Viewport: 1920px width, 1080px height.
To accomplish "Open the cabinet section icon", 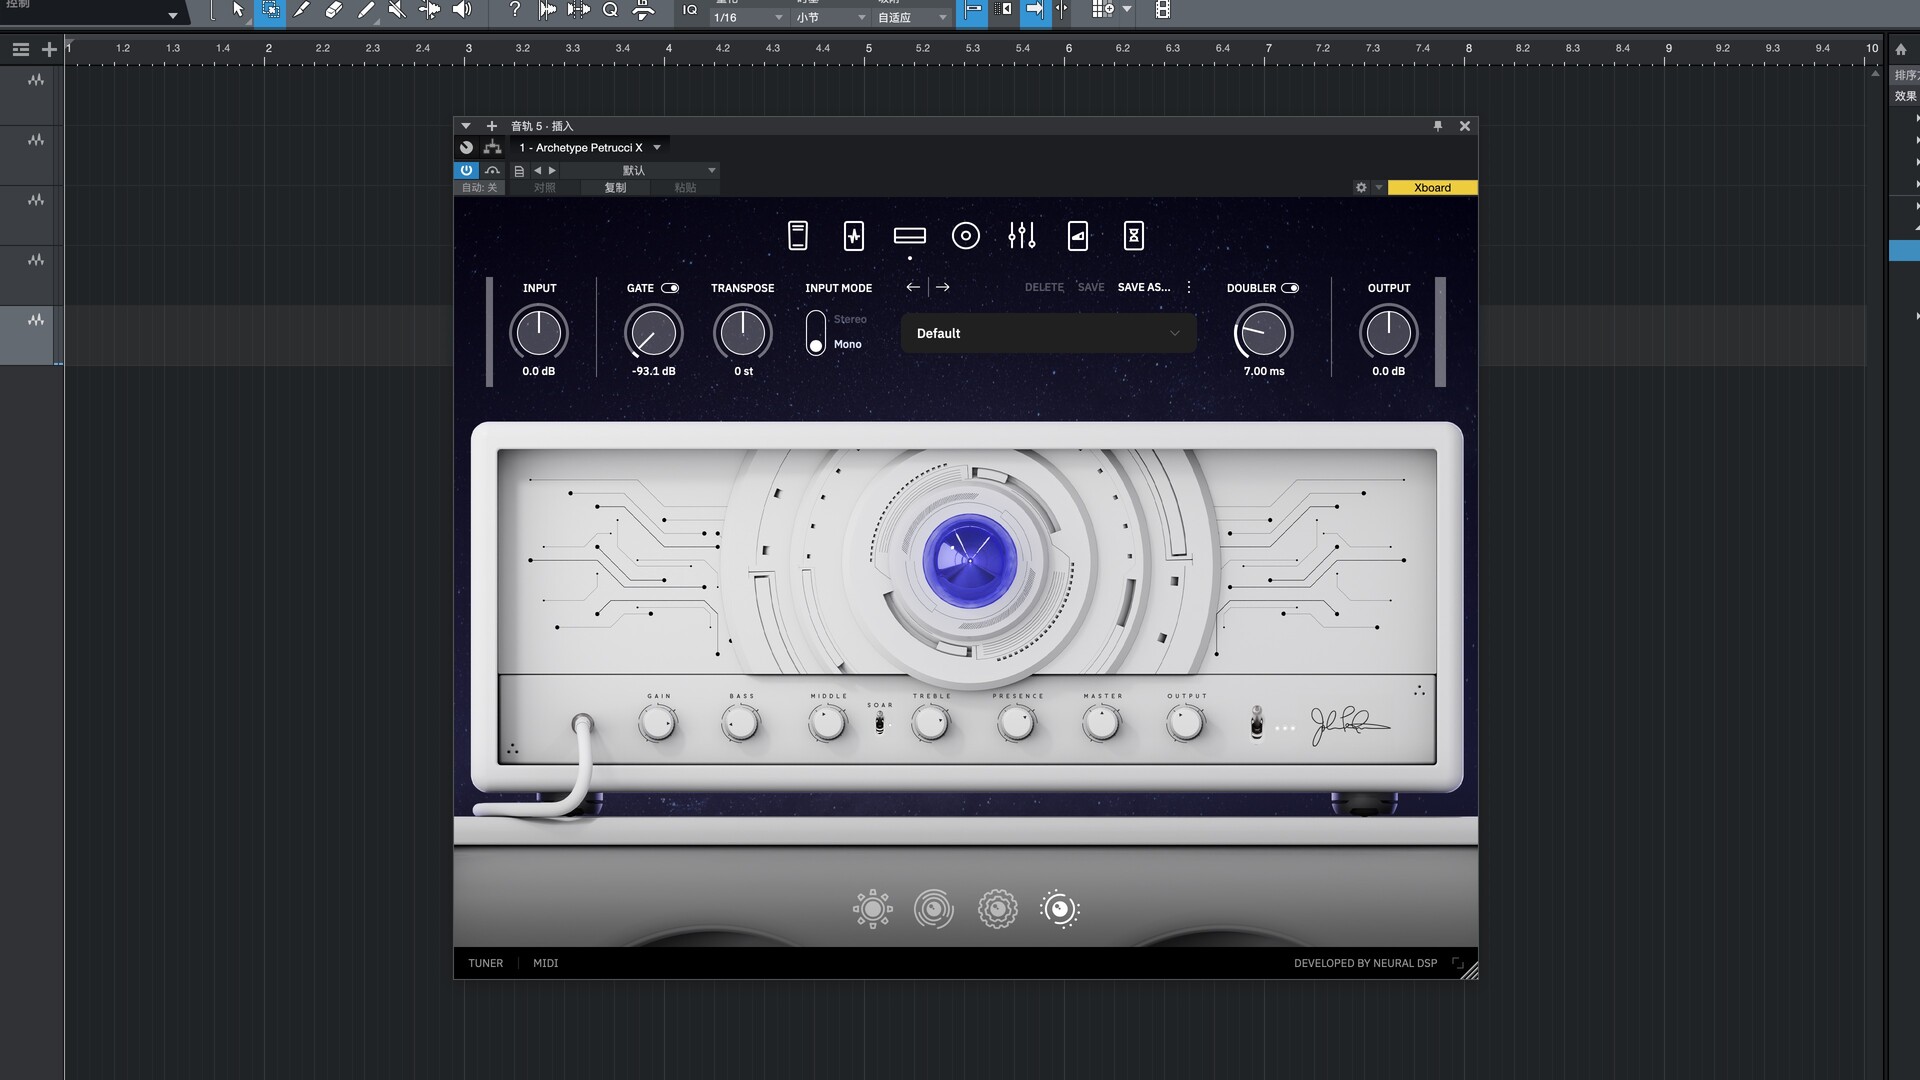I will pyautogui.click(x=965, y=236).
